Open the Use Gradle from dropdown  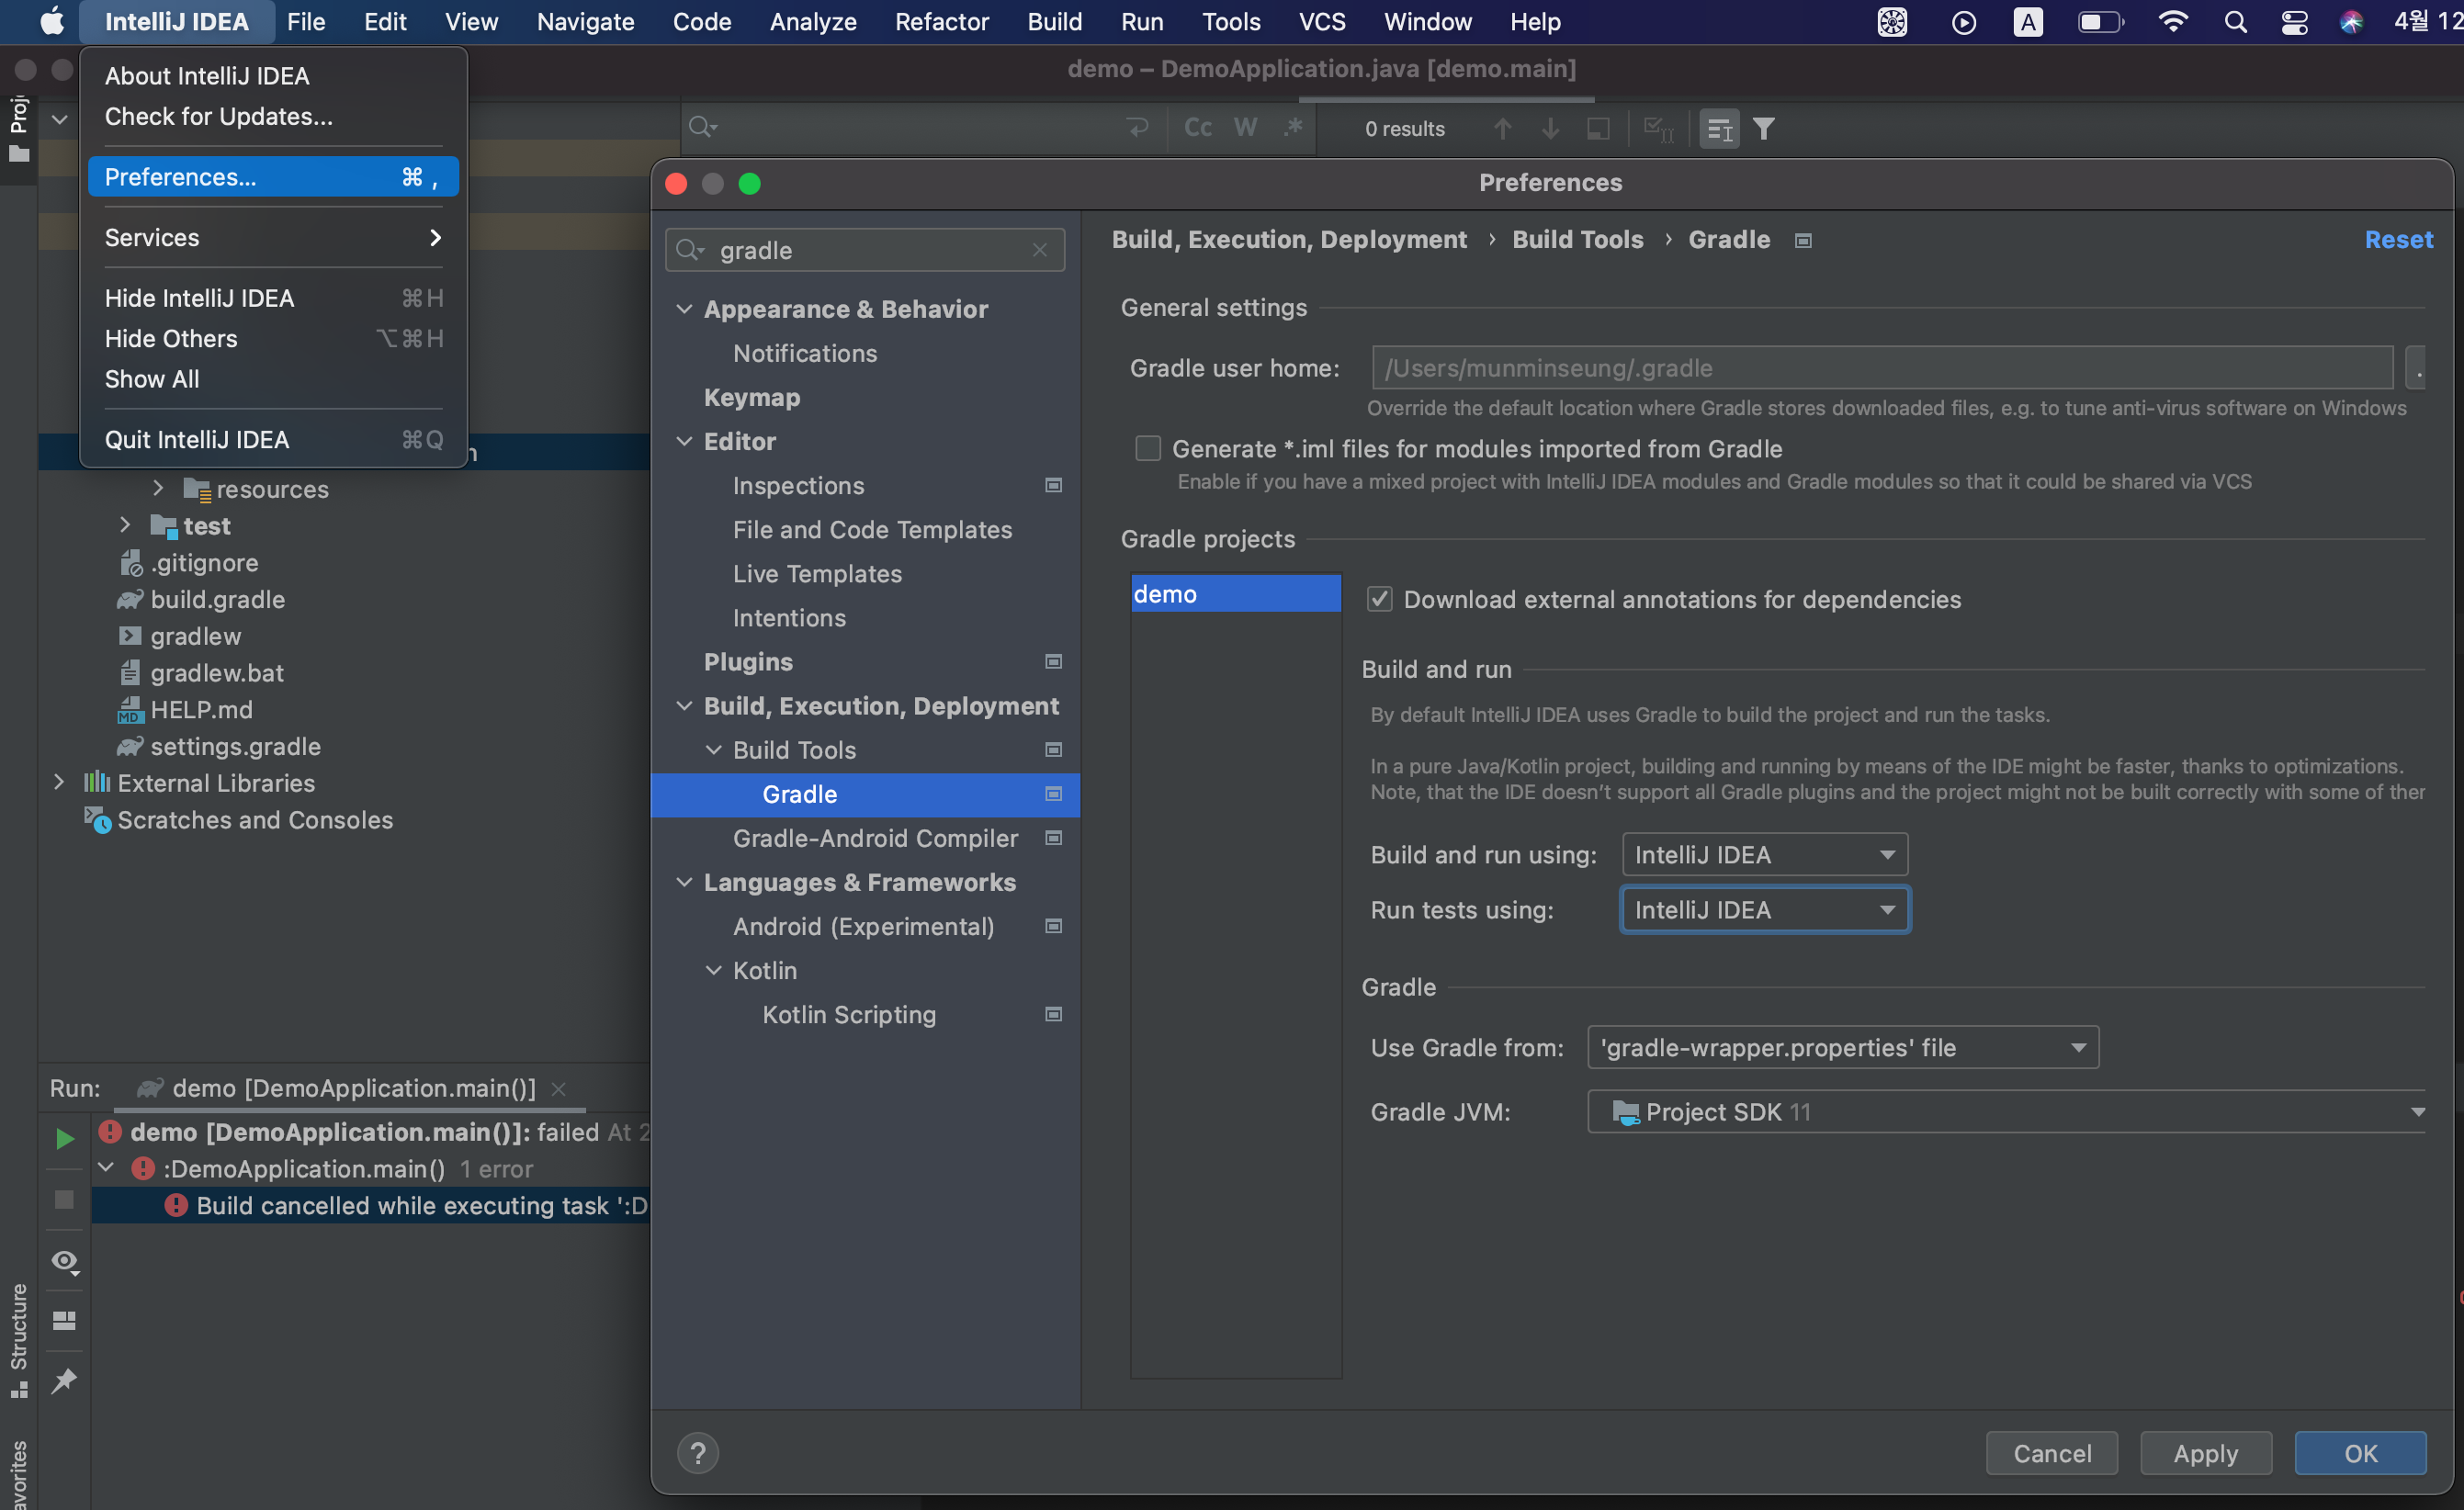[x=1842, y=1047]
